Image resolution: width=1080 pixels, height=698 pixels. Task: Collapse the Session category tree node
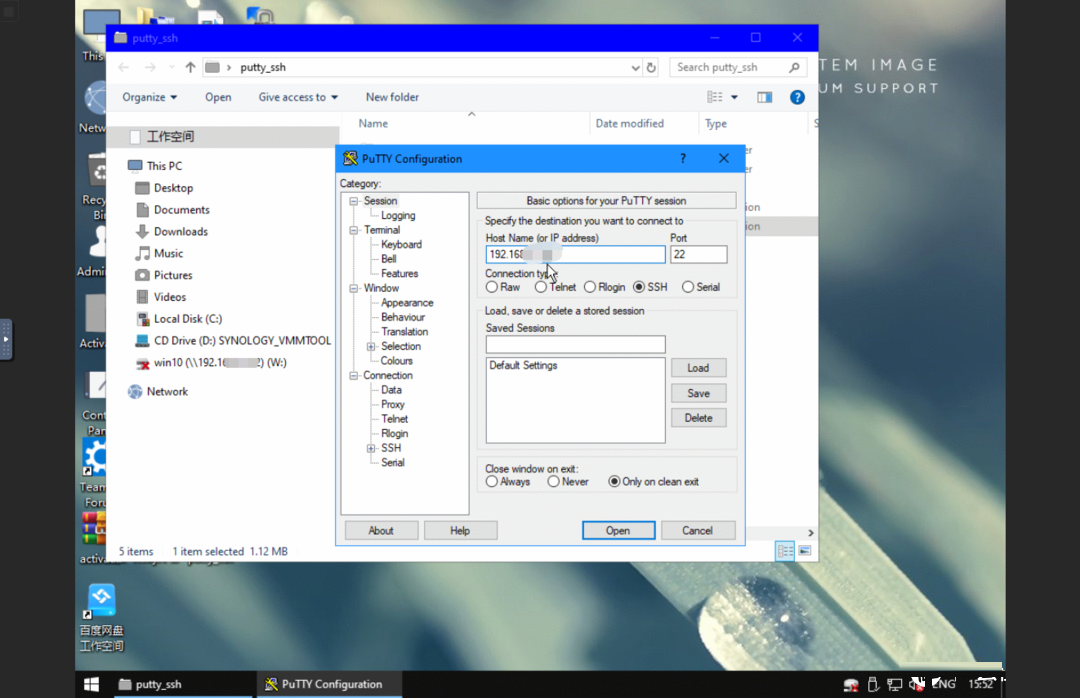click(354, 201)
